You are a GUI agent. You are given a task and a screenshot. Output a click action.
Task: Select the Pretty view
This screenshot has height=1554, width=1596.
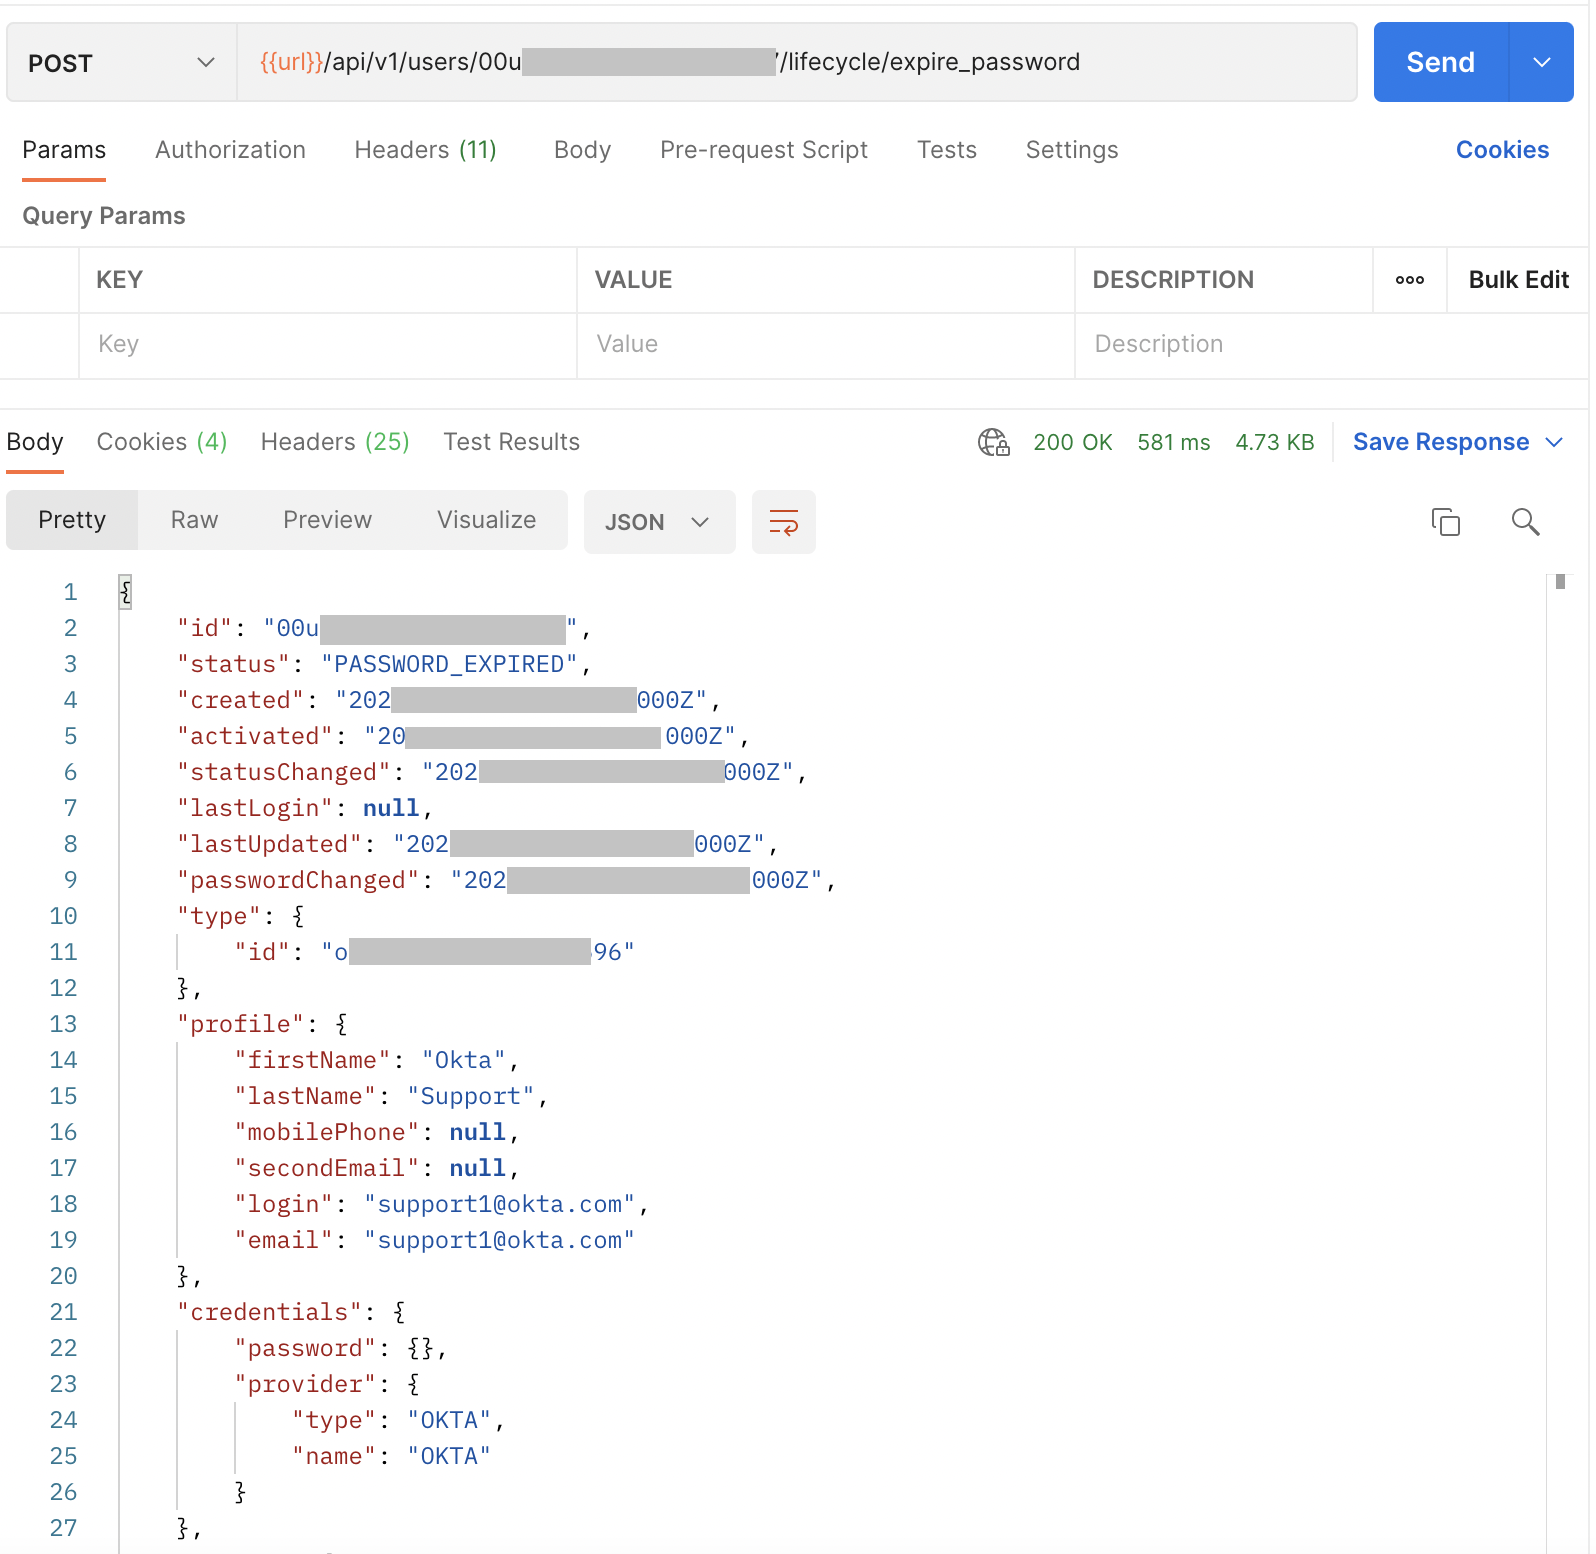point(72,520)
